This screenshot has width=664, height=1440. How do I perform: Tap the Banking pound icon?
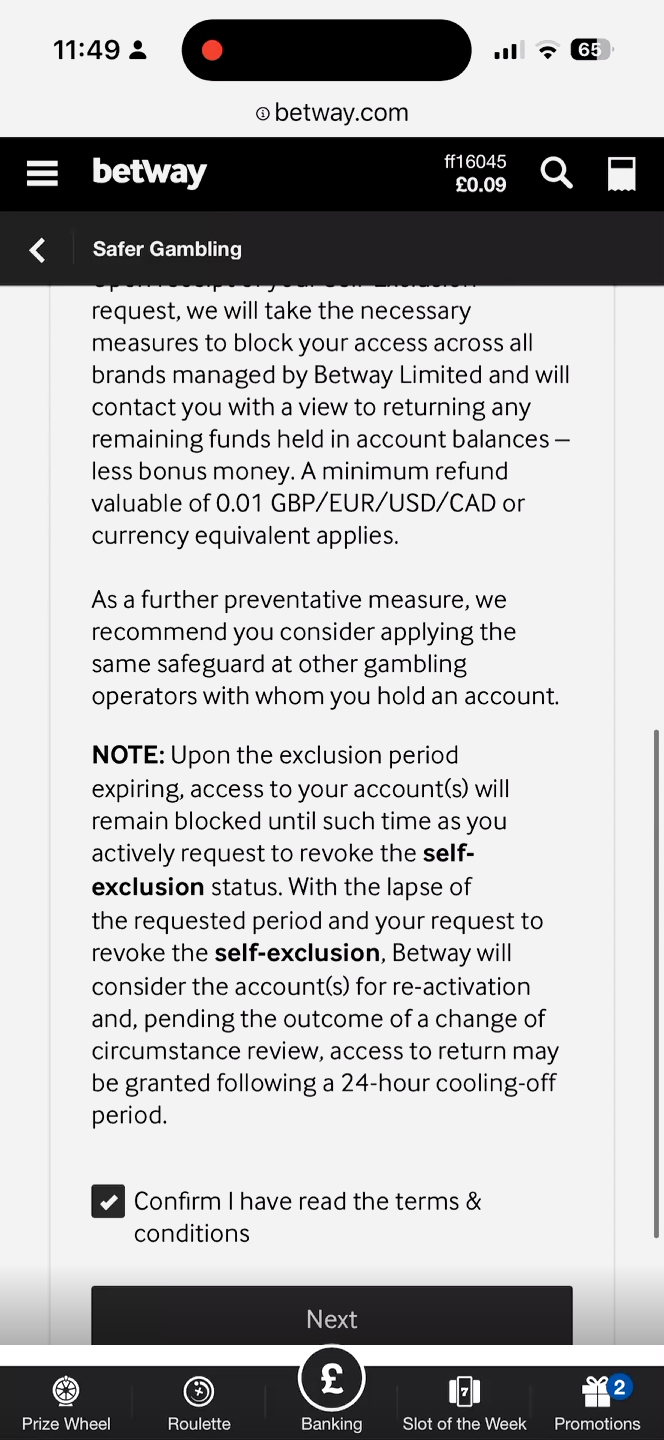[332, 1379]
